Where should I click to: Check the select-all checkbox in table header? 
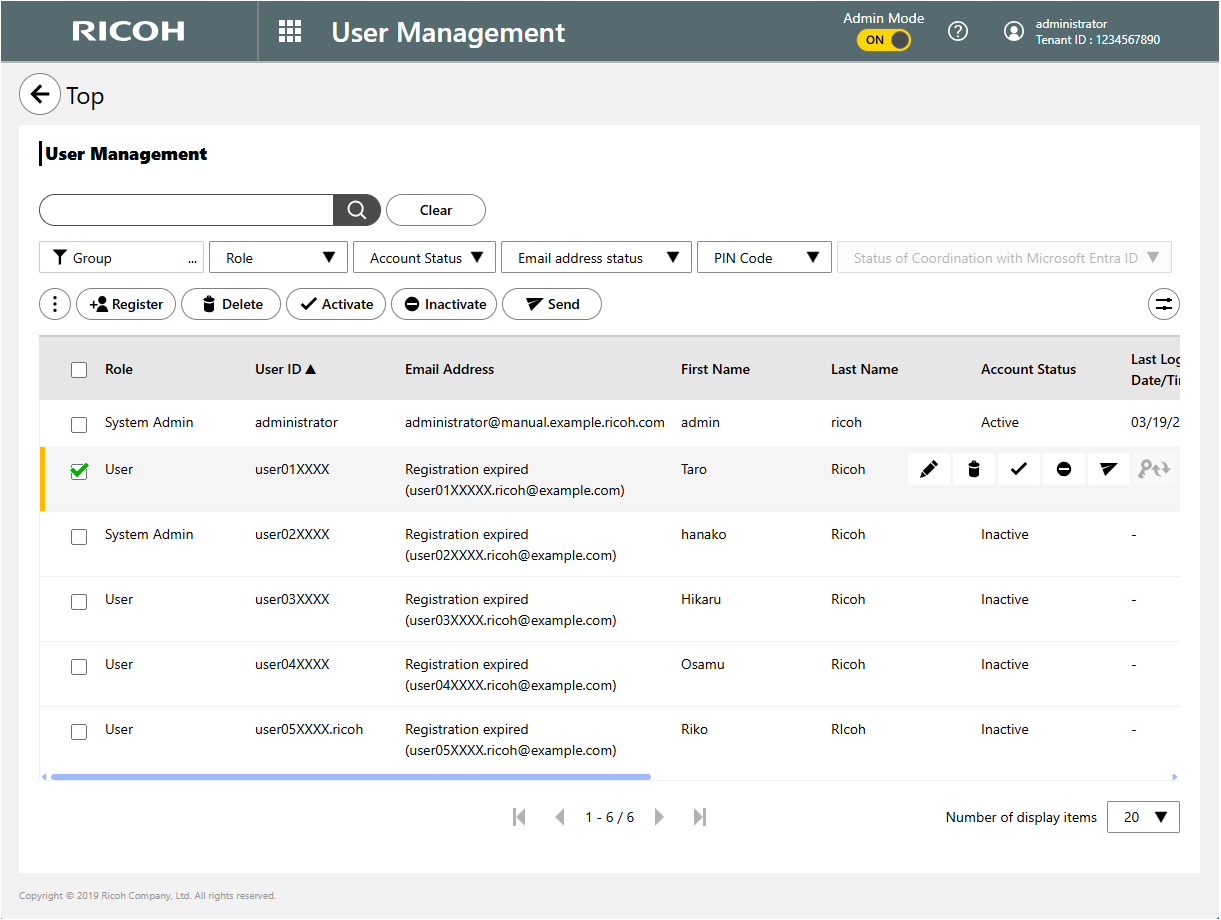coord(79,370)
